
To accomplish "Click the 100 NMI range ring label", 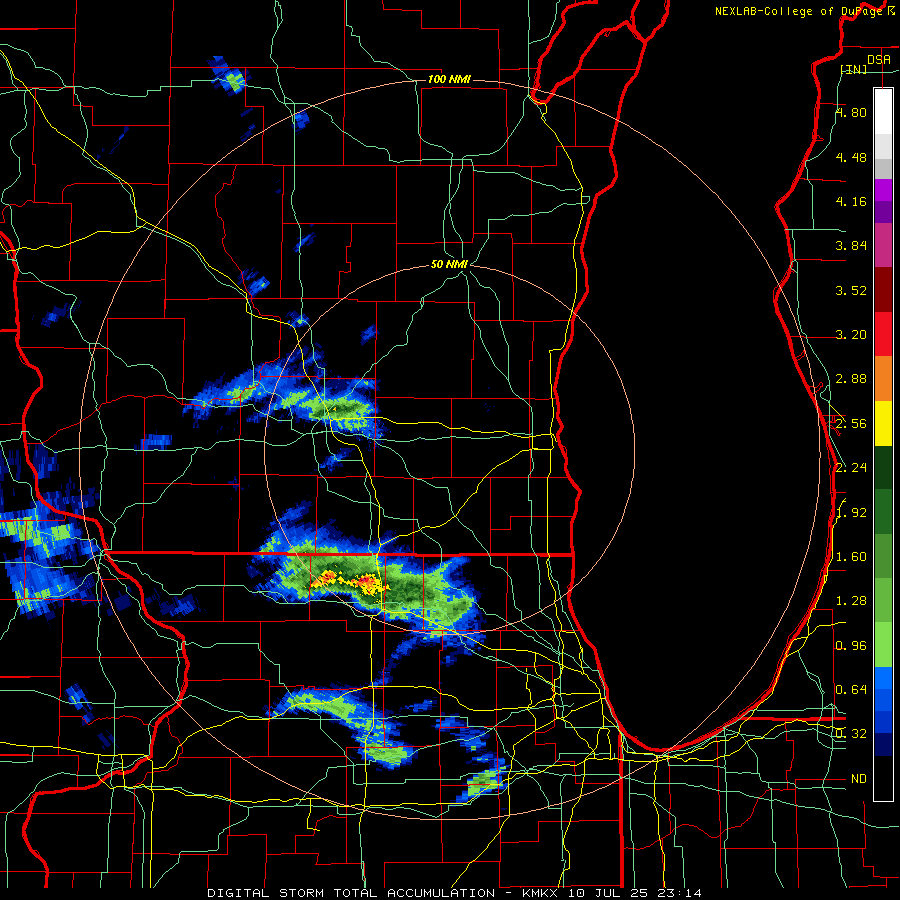I will (449, 79).
